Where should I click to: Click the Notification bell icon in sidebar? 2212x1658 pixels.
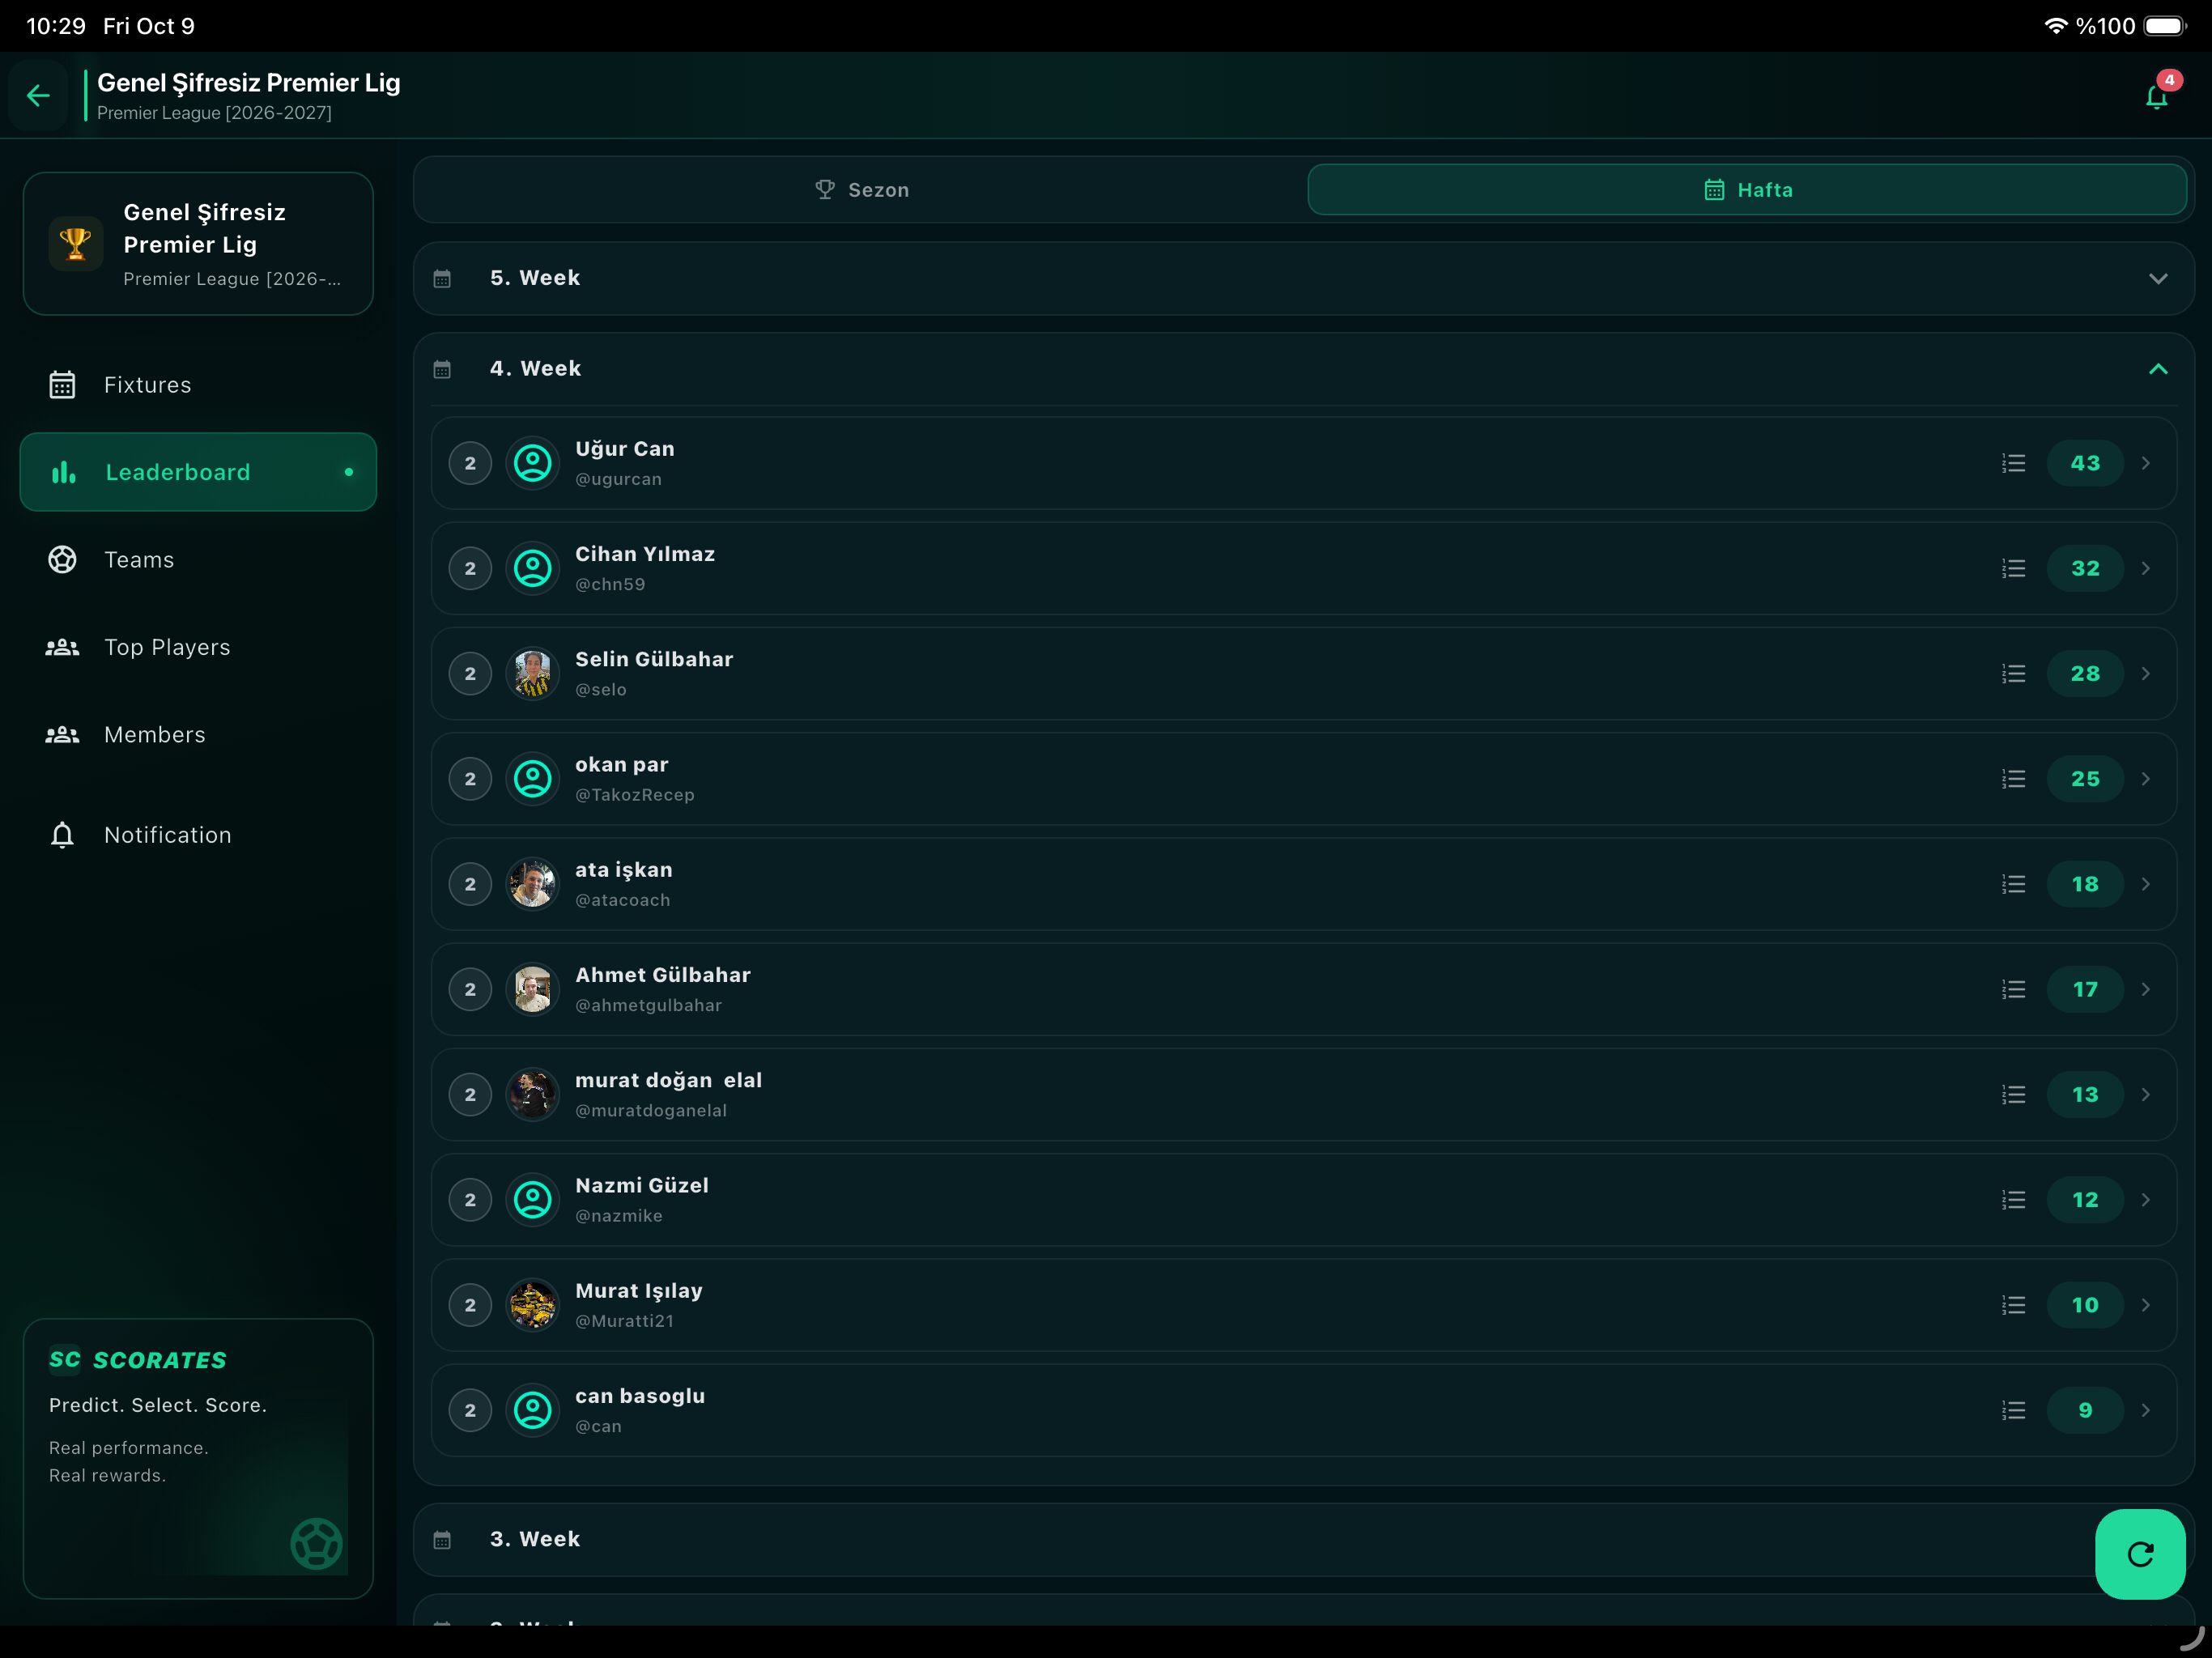click(62, 835)
